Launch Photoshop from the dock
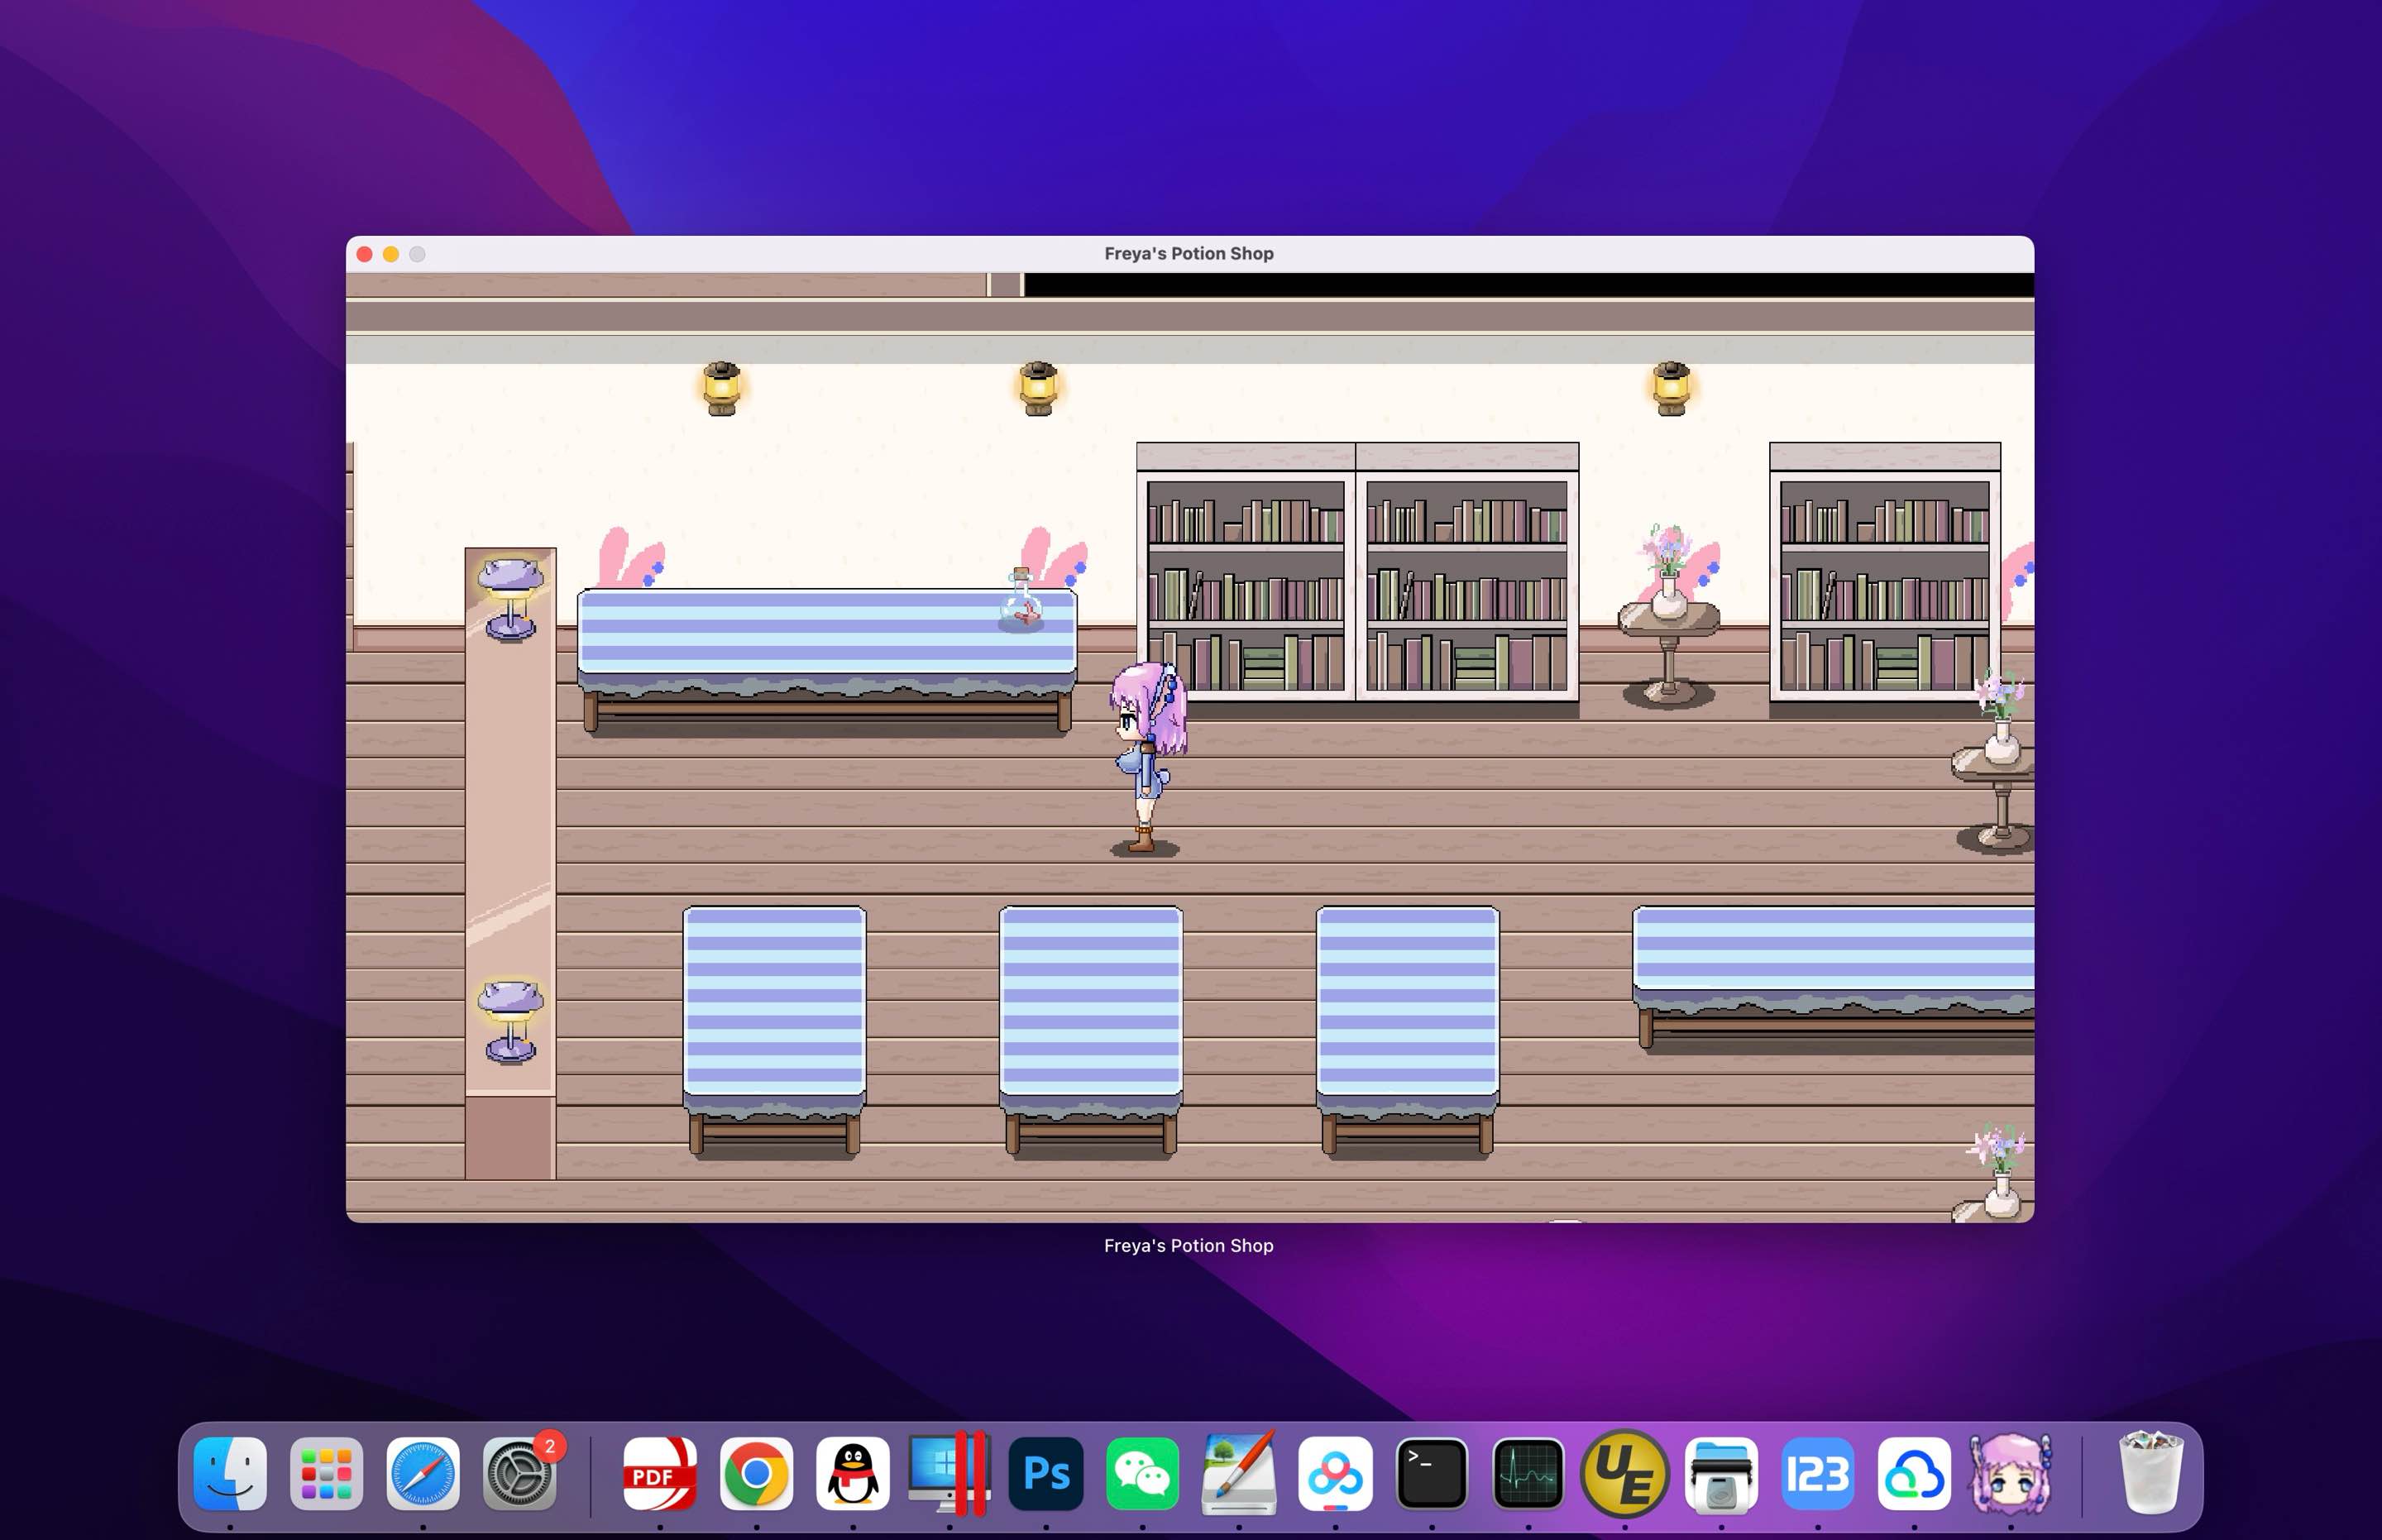Screen dimensions: 2382x1540 point(1046,1473)
